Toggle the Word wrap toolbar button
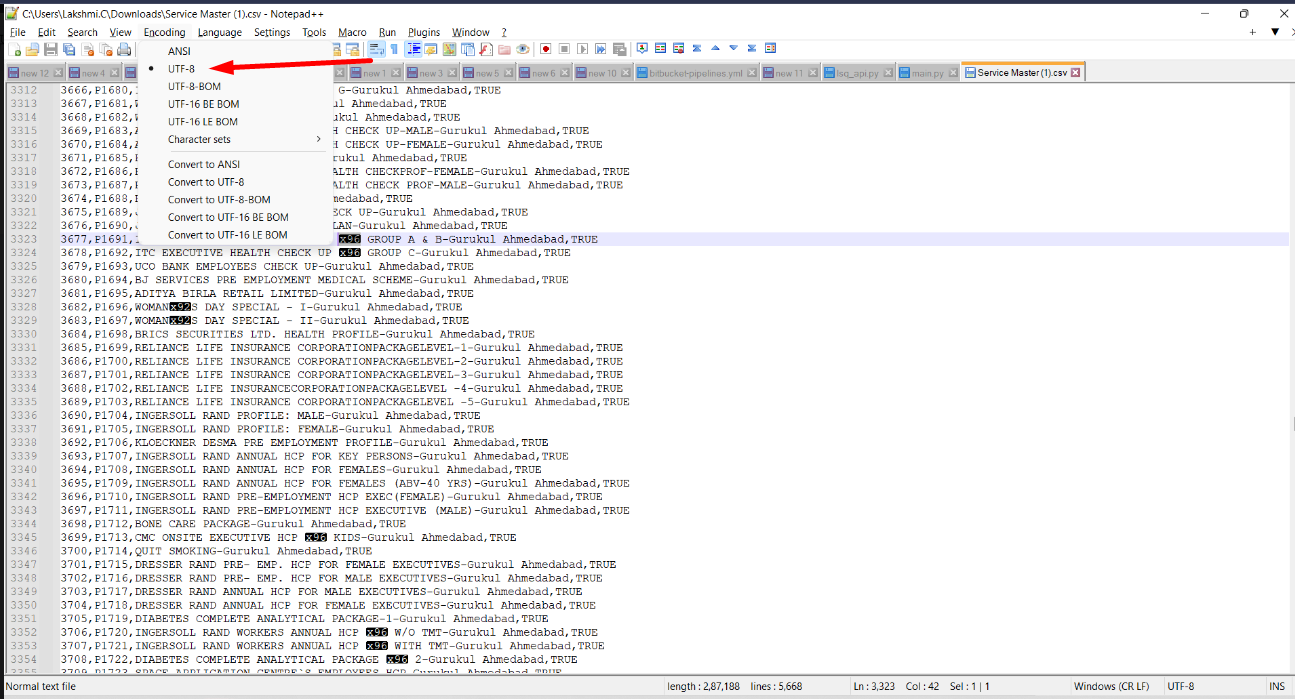The height and width of the screenshot is (699, 1295). point(376,49)
